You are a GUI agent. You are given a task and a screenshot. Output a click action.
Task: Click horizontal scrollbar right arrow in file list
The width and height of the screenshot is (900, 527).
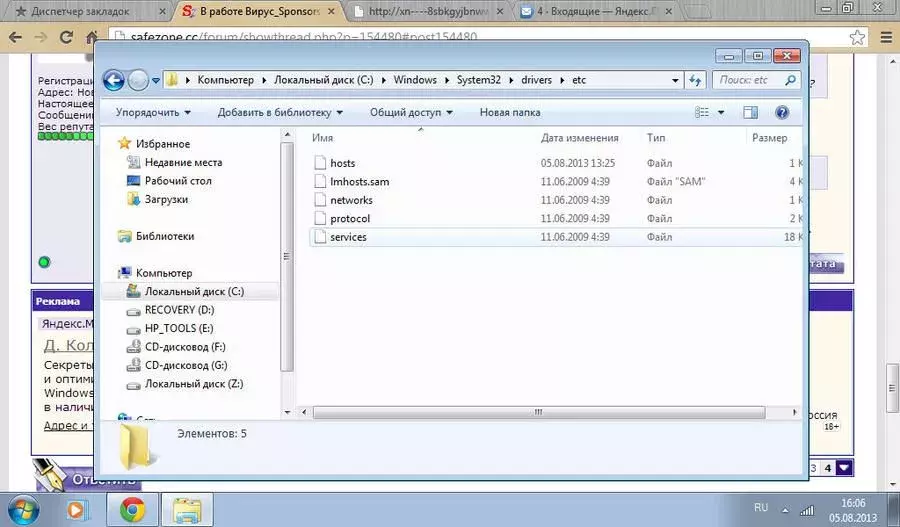point(795,412)
